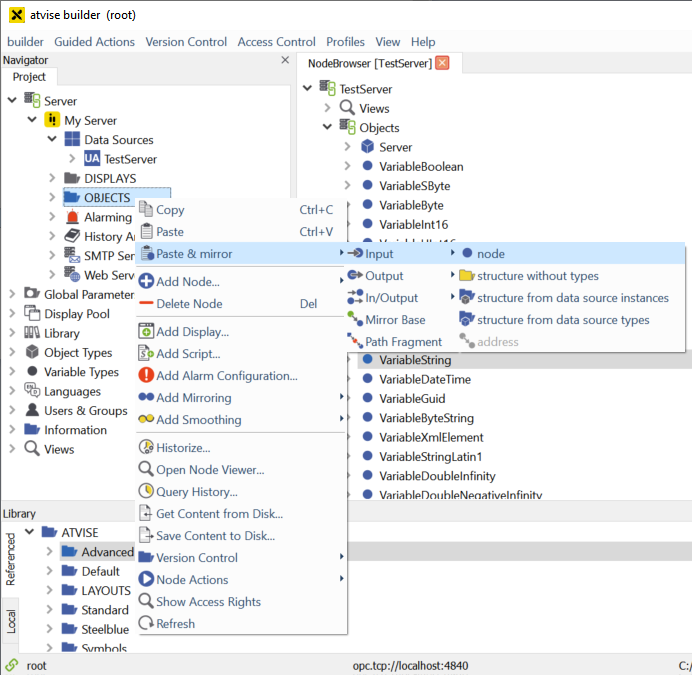Image resolution: width=692 pixels, height=675 pixels.
Task: Open the Version Control menu
Action: (186, 42)
